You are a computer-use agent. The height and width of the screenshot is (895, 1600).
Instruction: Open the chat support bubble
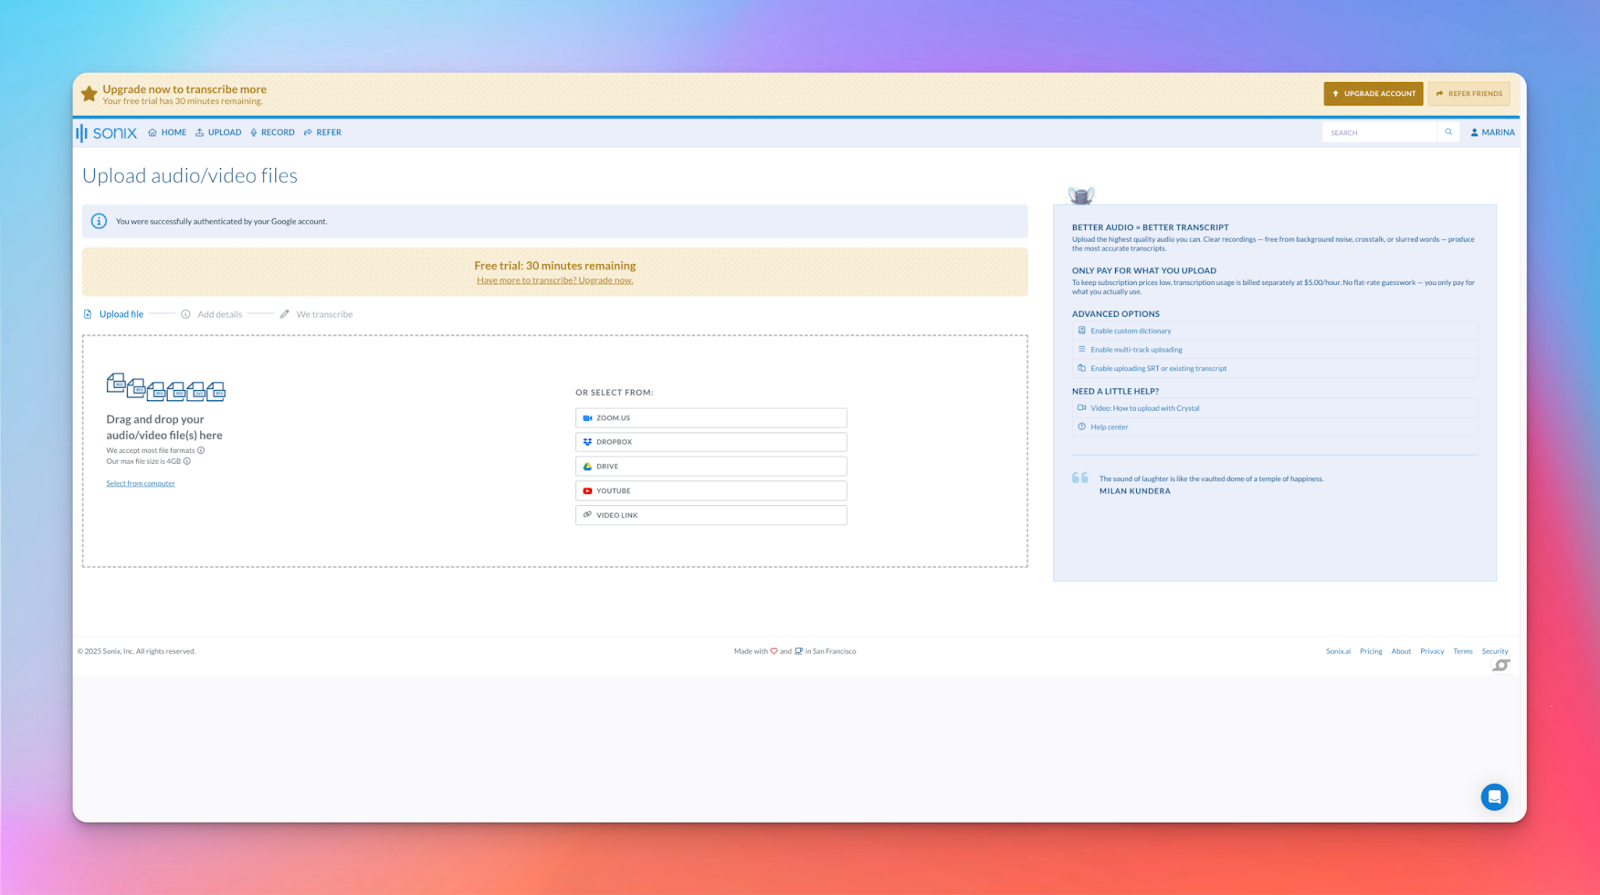click(1494, 797)
